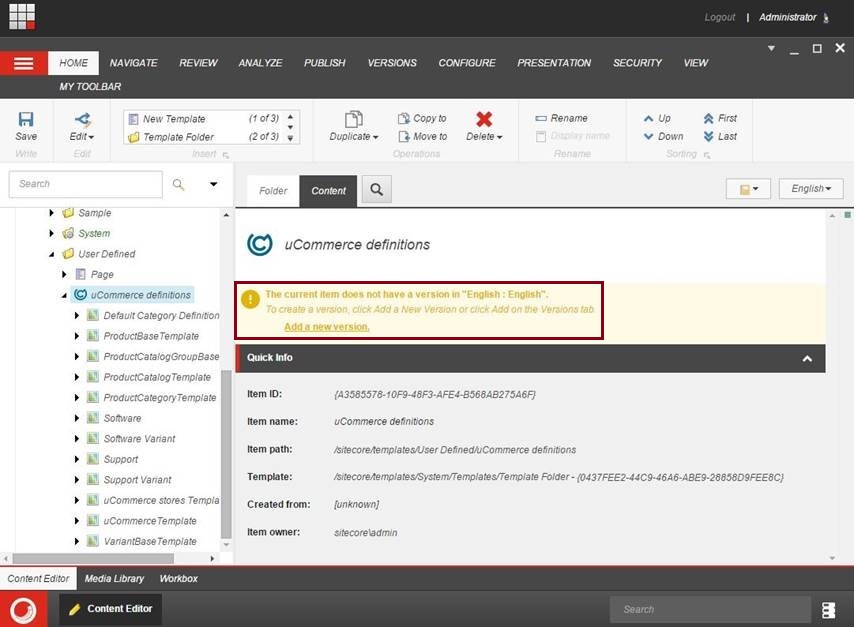Collapse the User Defined folder
This screenshot has width=854, height=627.
click(52, 254)
